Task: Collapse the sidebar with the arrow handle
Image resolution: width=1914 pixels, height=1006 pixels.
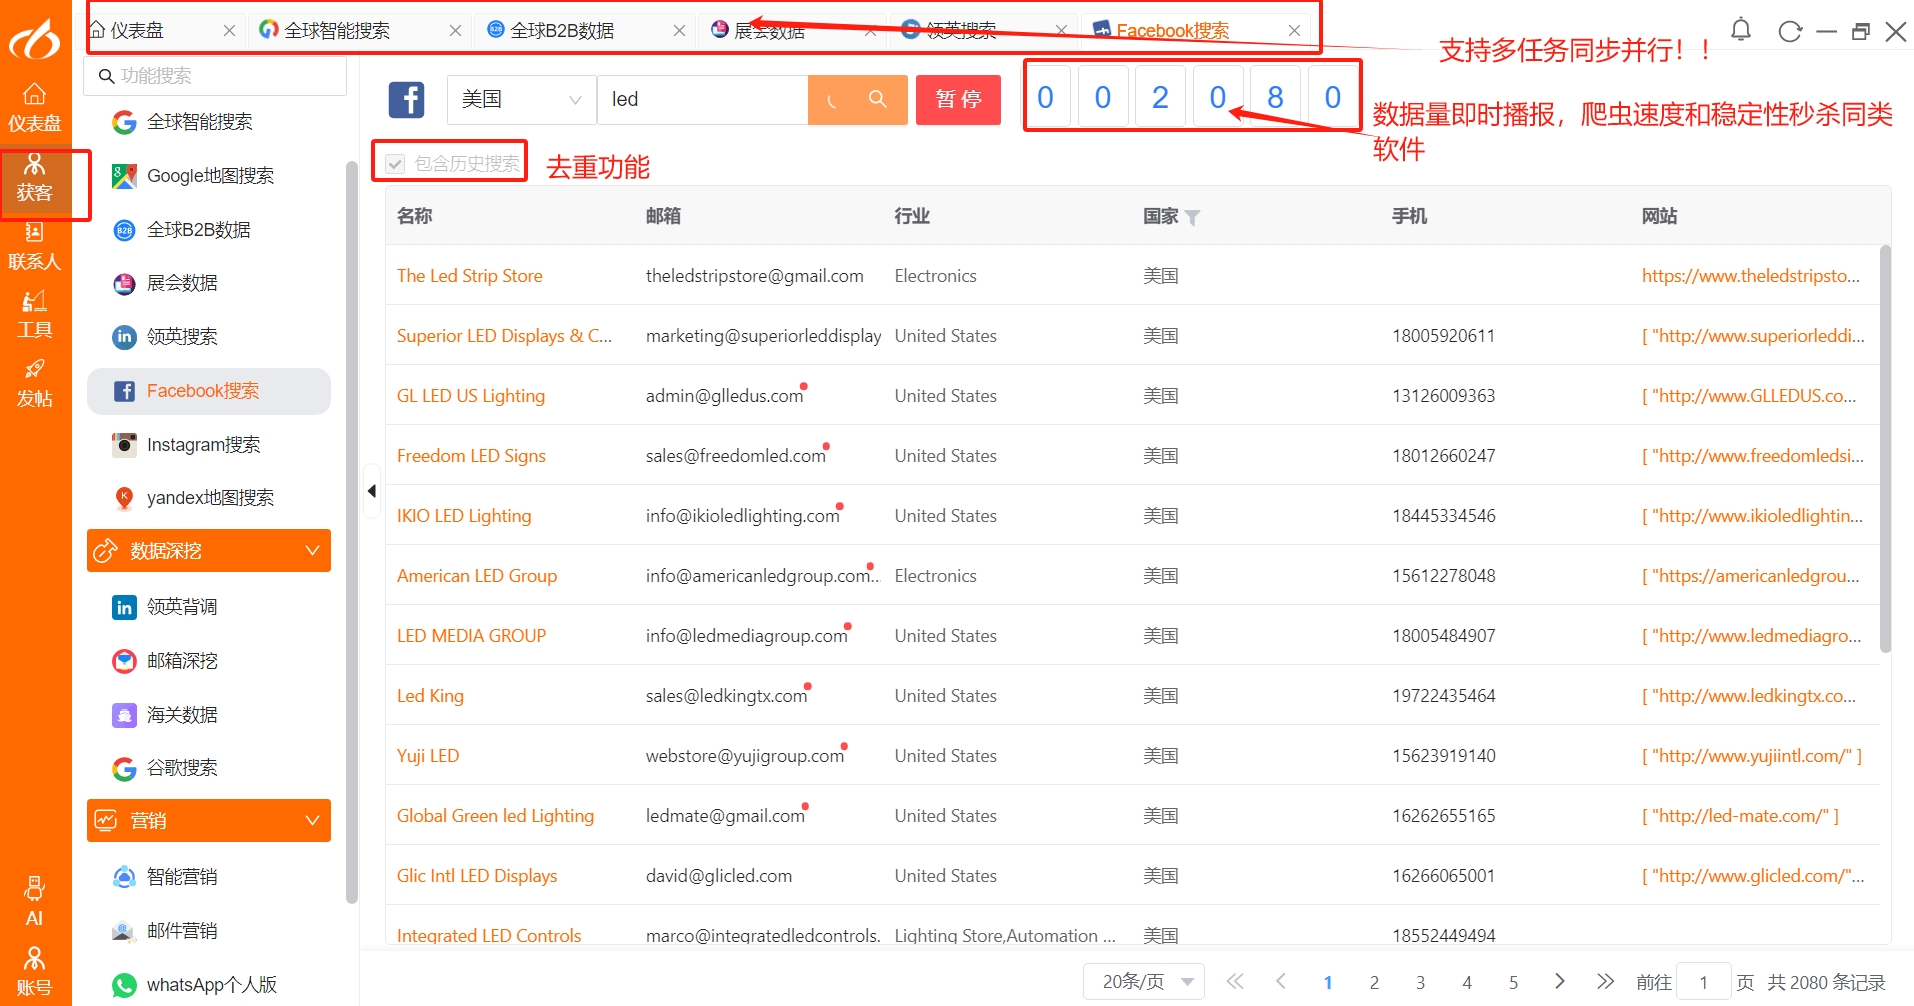Action: (372, 491)
